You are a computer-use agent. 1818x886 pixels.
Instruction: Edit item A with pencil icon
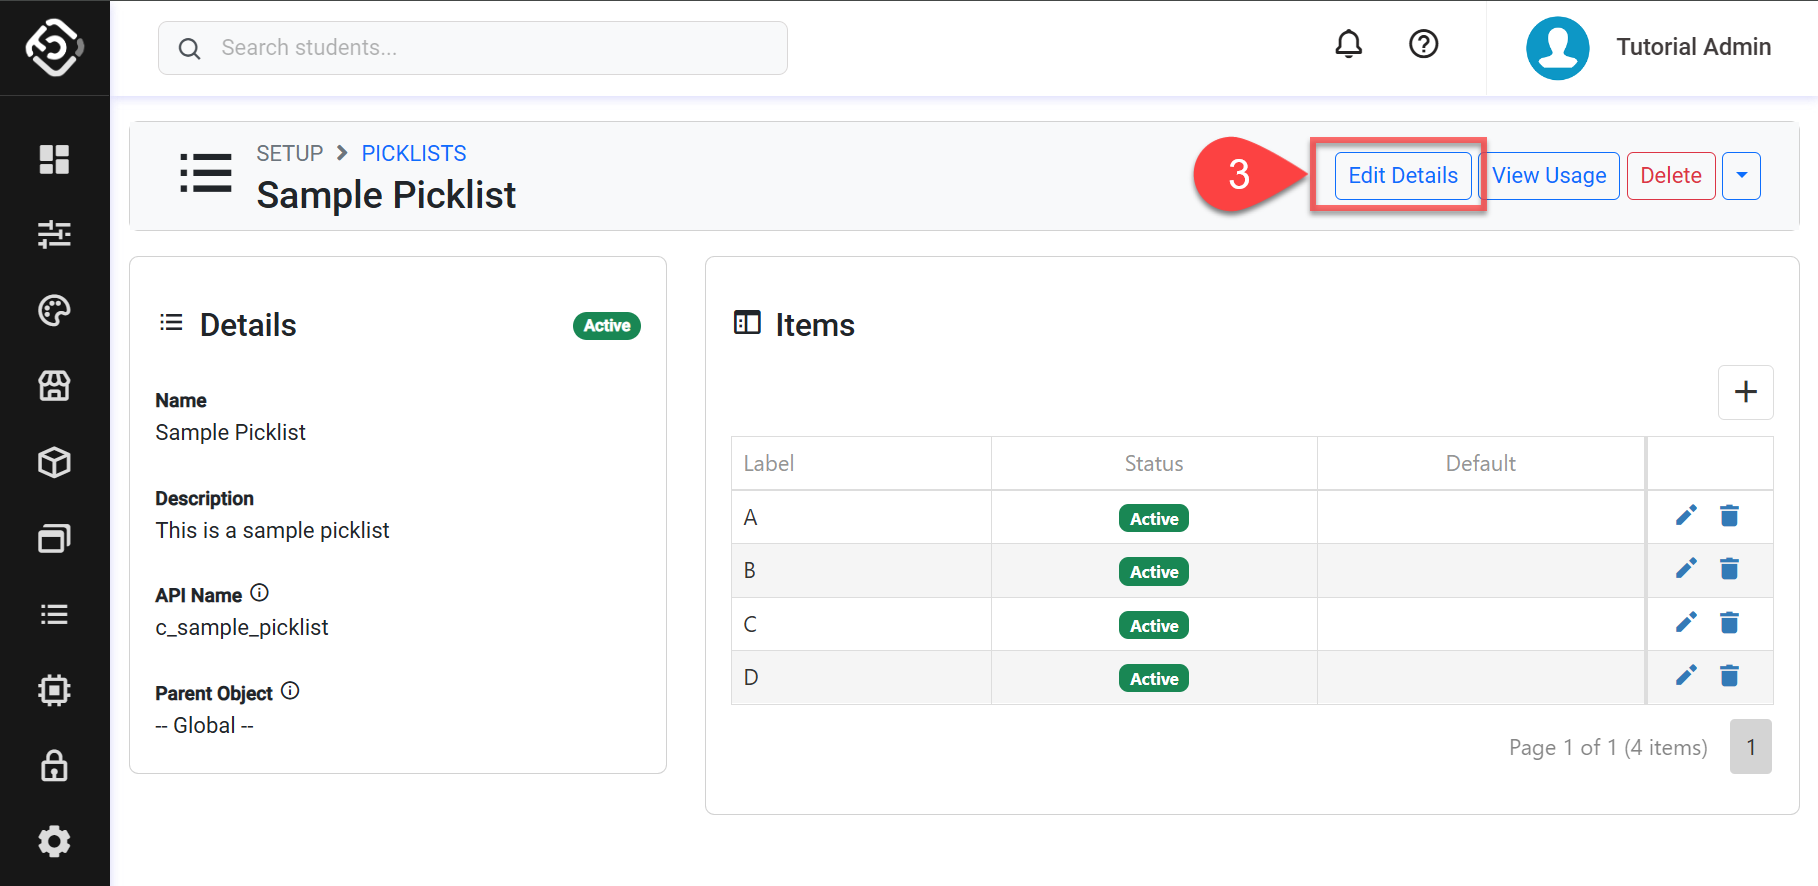(1686, 516)
